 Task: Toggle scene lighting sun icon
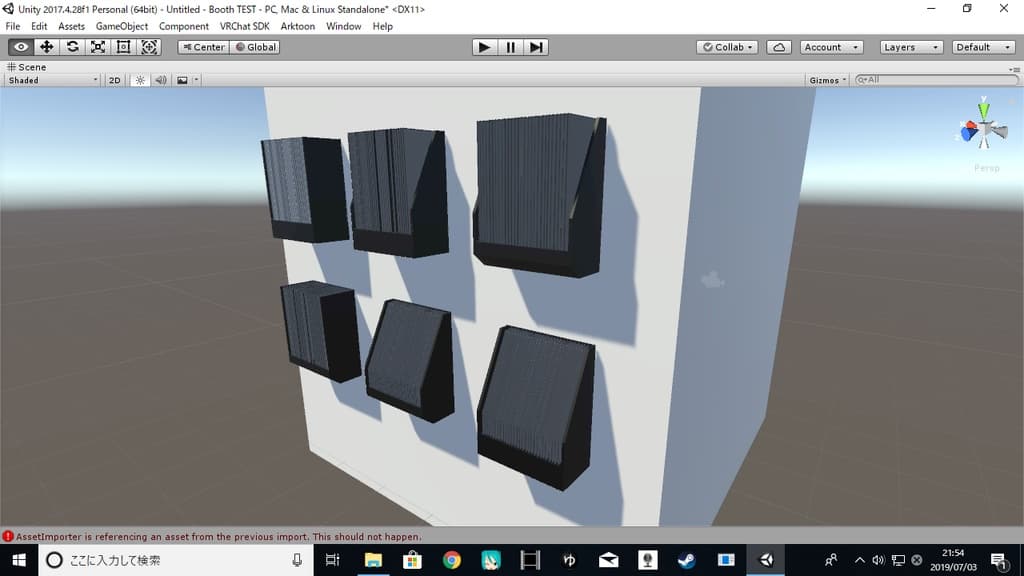(x=139, y=80)
